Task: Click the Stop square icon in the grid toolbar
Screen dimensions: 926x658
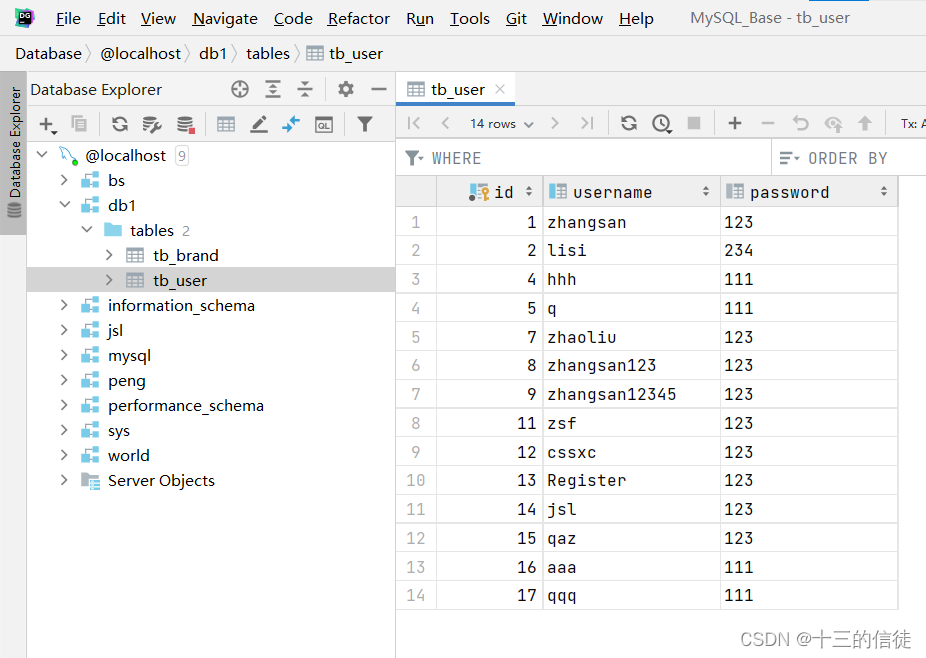Action: [694, 123]
